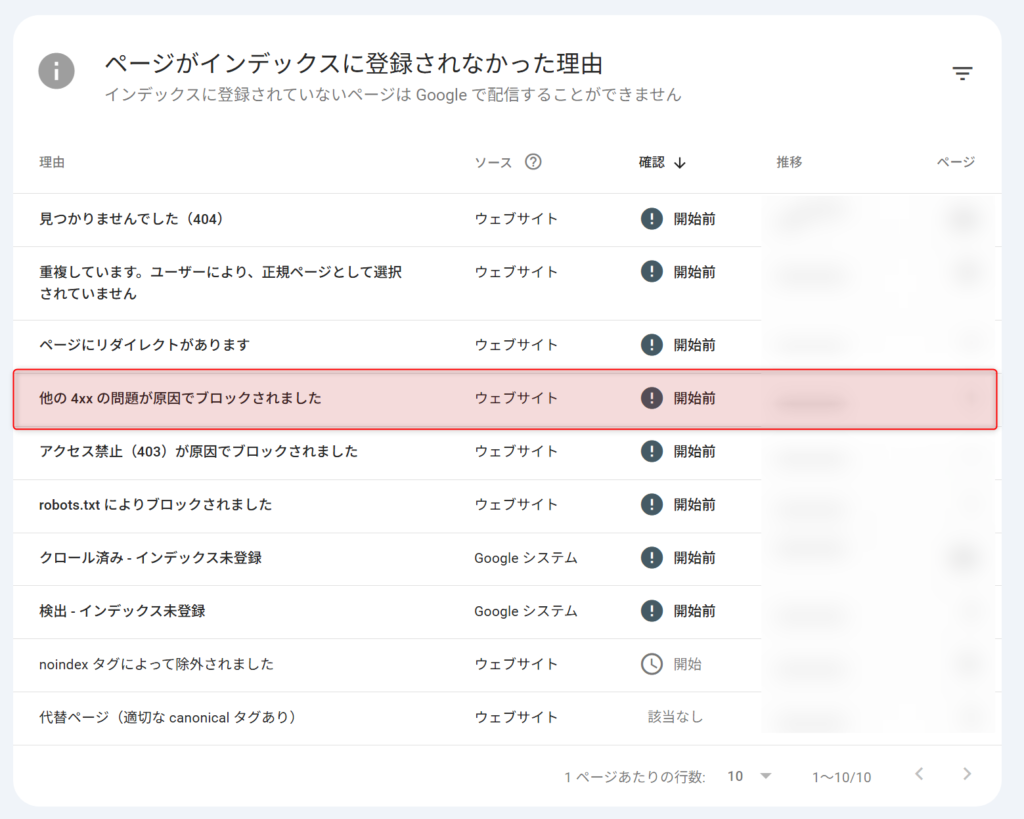The height and width of the screenshot is (819, 1024).
Task: Click the info icon next to the report title
Action: (x=57, y=70)
